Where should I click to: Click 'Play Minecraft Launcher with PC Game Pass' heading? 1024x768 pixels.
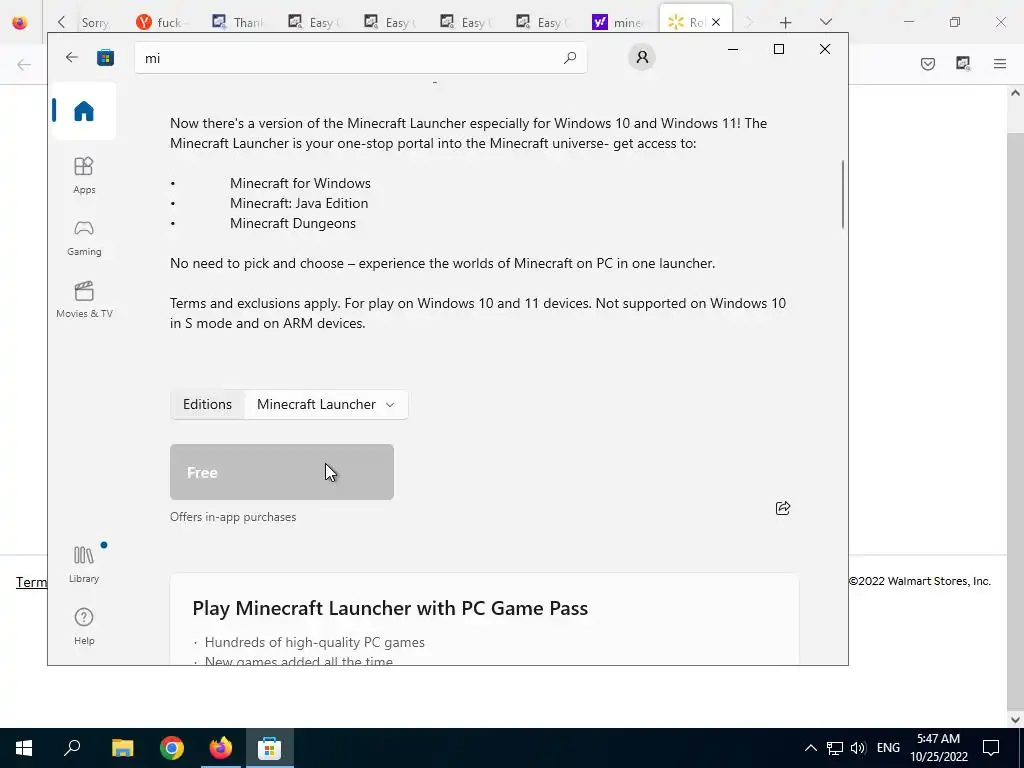point(390,608)
